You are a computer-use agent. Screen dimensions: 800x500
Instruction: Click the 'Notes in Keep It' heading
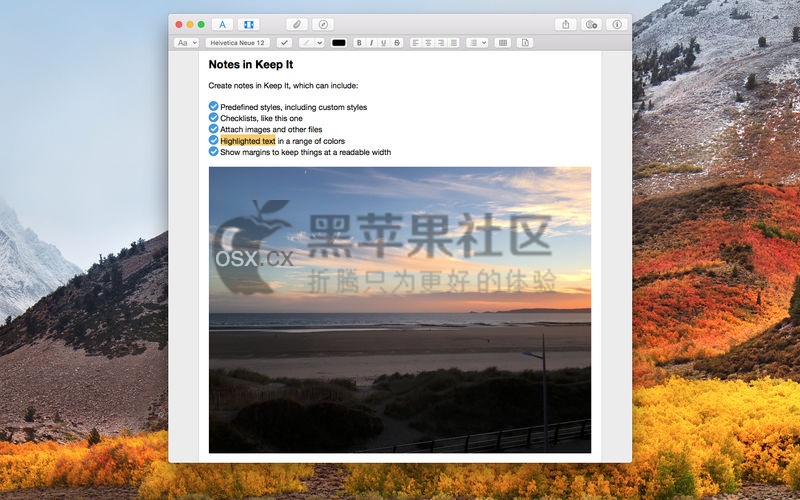click(x=251, y=64)
